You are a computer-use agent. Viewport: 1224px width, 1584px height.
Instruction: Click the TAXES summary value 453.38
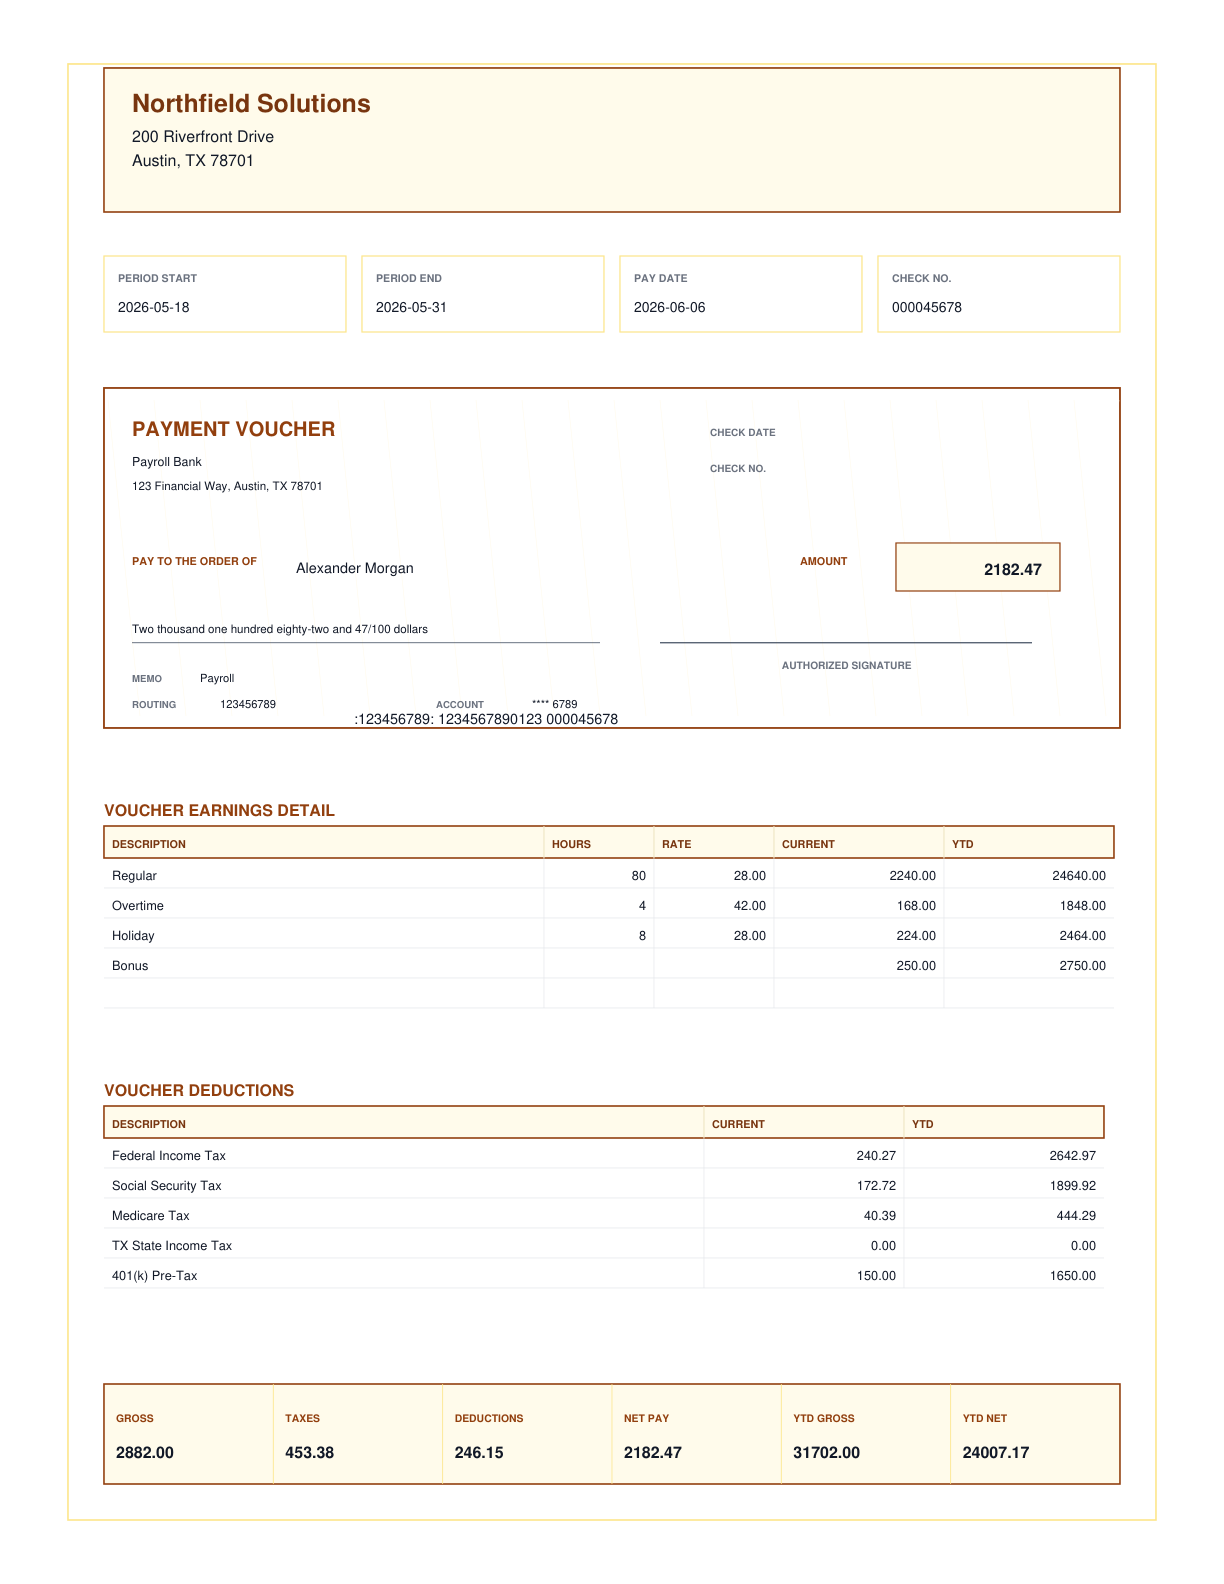(310, 1453)
